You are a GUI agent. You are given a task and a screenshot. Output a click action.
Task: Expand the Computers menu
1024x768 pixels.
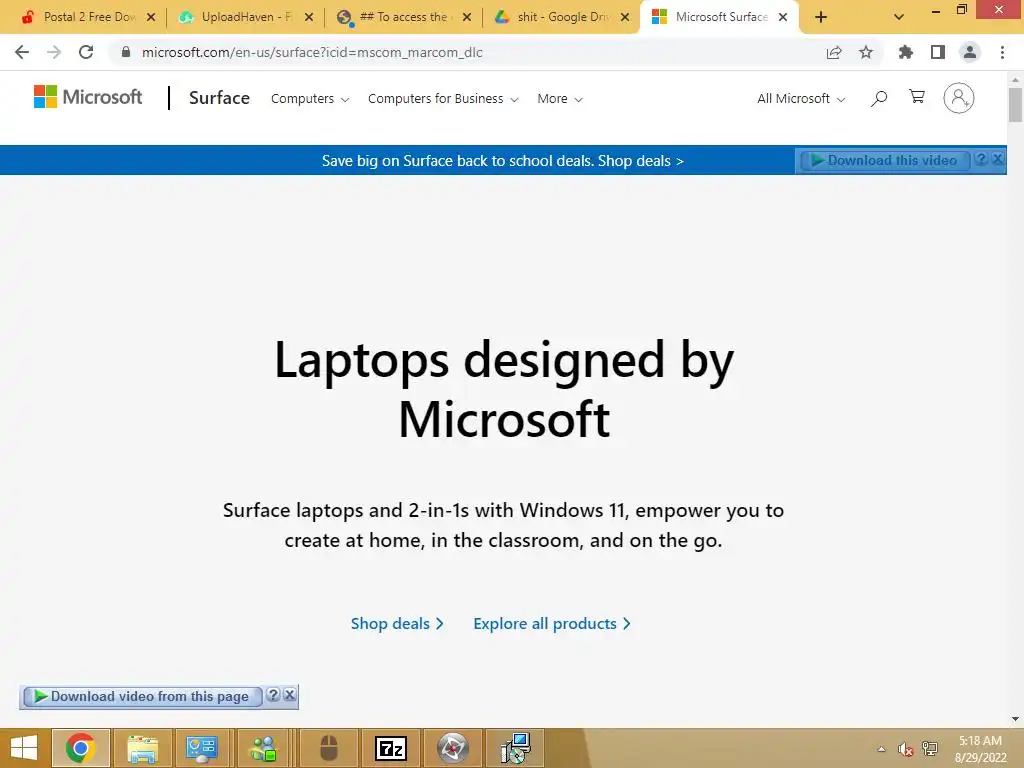(x=310, y=99)
